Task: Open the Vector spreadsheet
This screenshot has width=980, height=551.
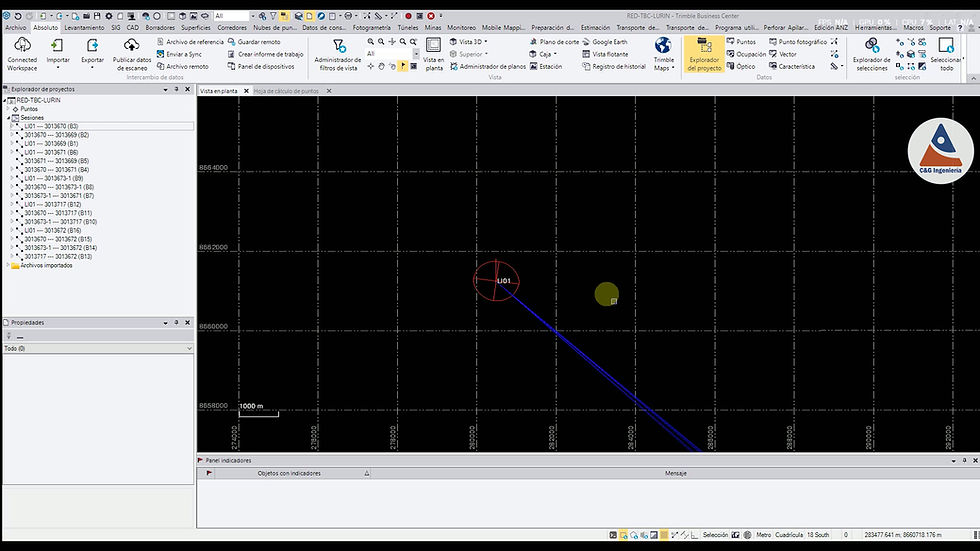Action: point(782,54)
